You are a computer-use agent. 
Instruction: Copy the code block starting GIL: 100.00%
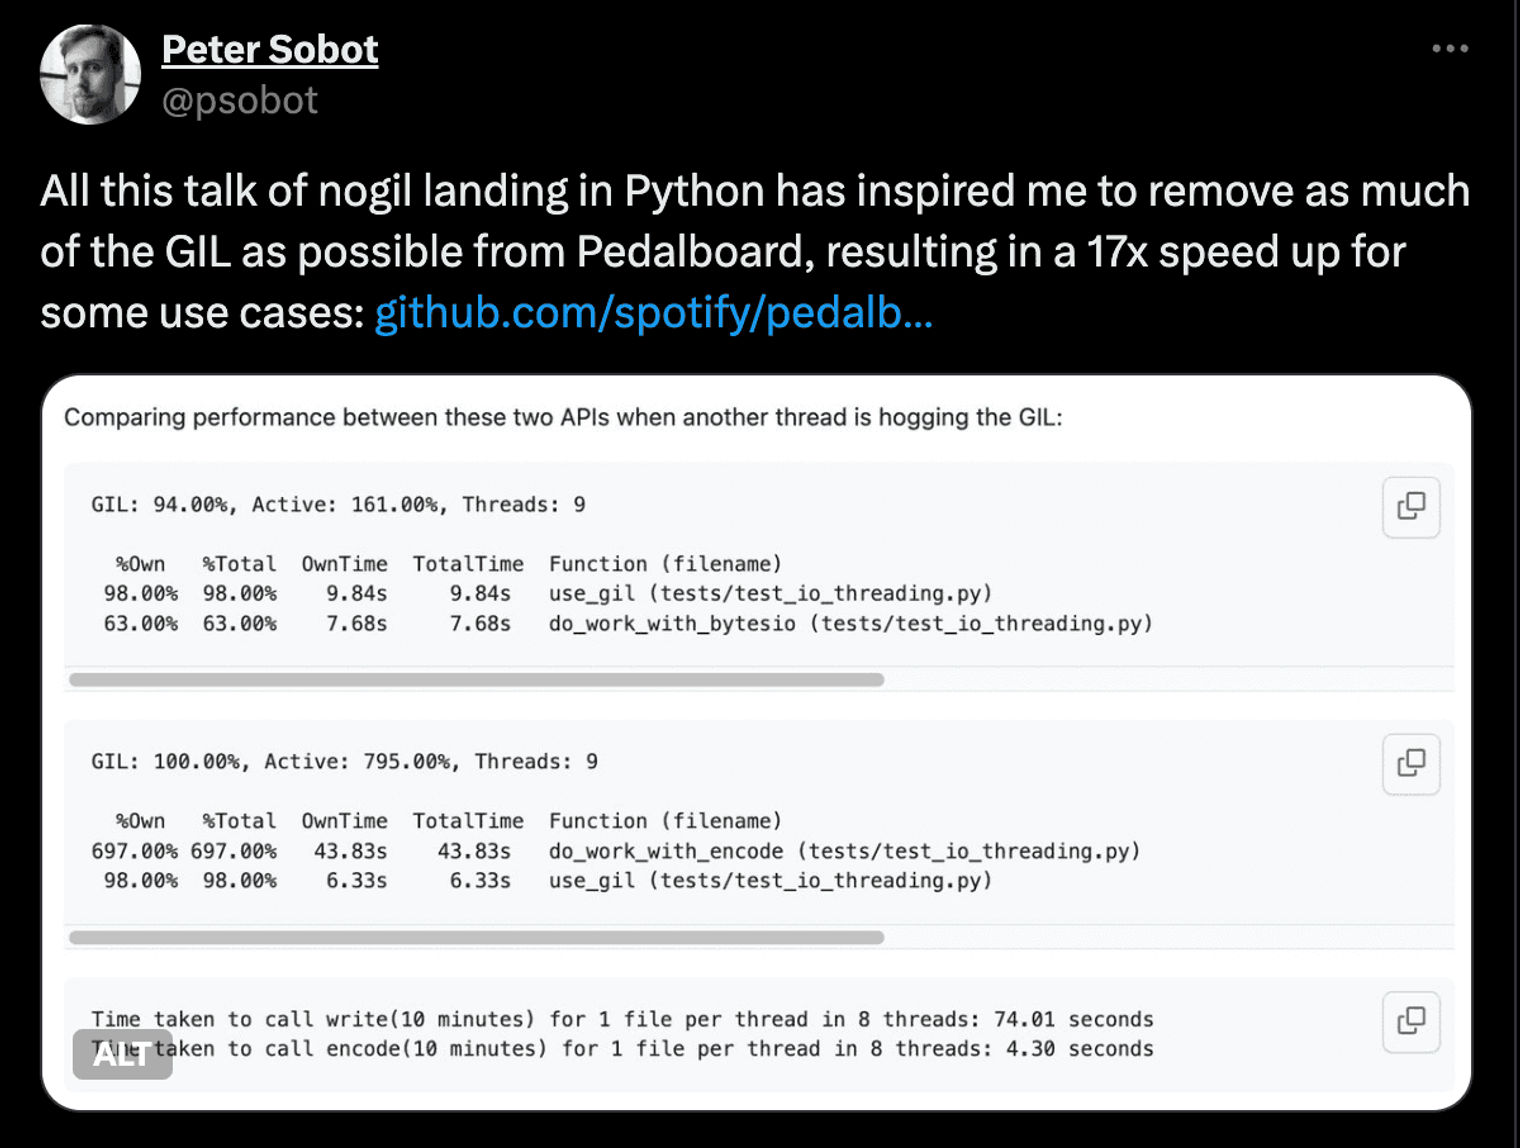pos(1411,764)
